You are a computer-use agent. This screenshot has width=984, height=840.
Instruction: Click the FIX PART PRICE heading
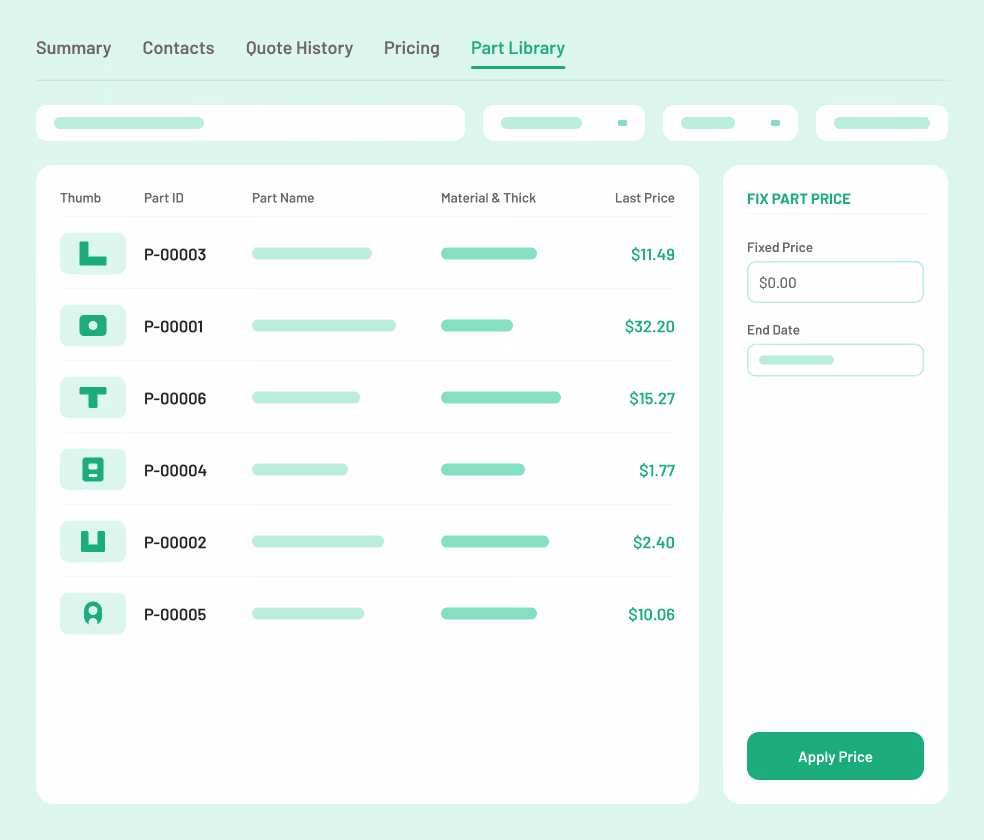pyautogui.click(x=799, y=199)
